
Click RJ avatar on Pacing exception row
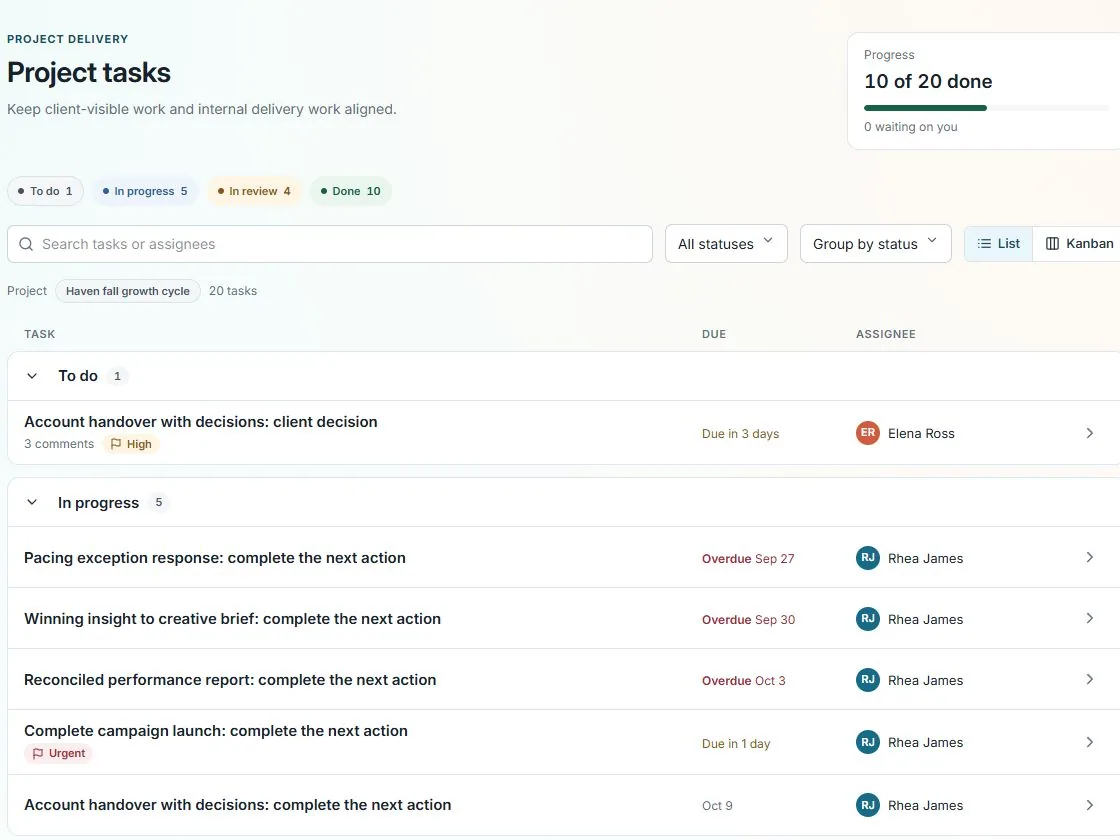[x=867, y=558]
